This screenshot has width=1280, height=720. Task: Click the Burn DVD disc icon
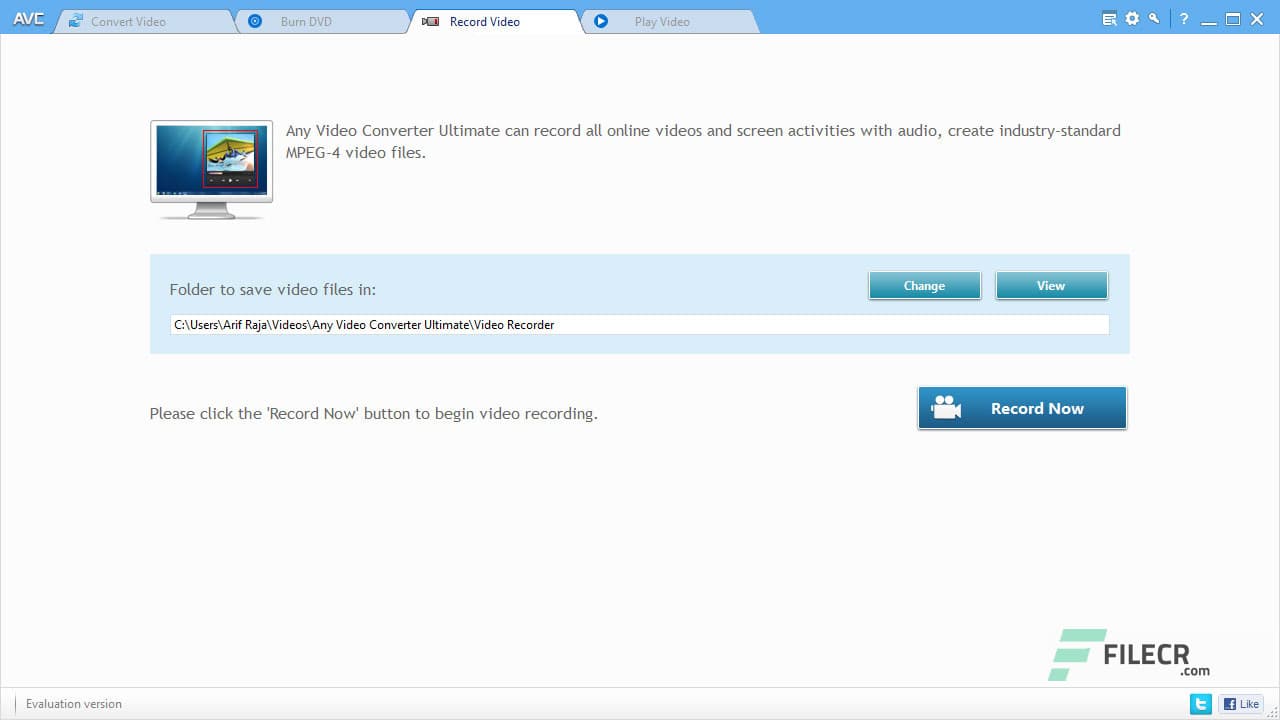pyautogui.click(x=254, y=21)
